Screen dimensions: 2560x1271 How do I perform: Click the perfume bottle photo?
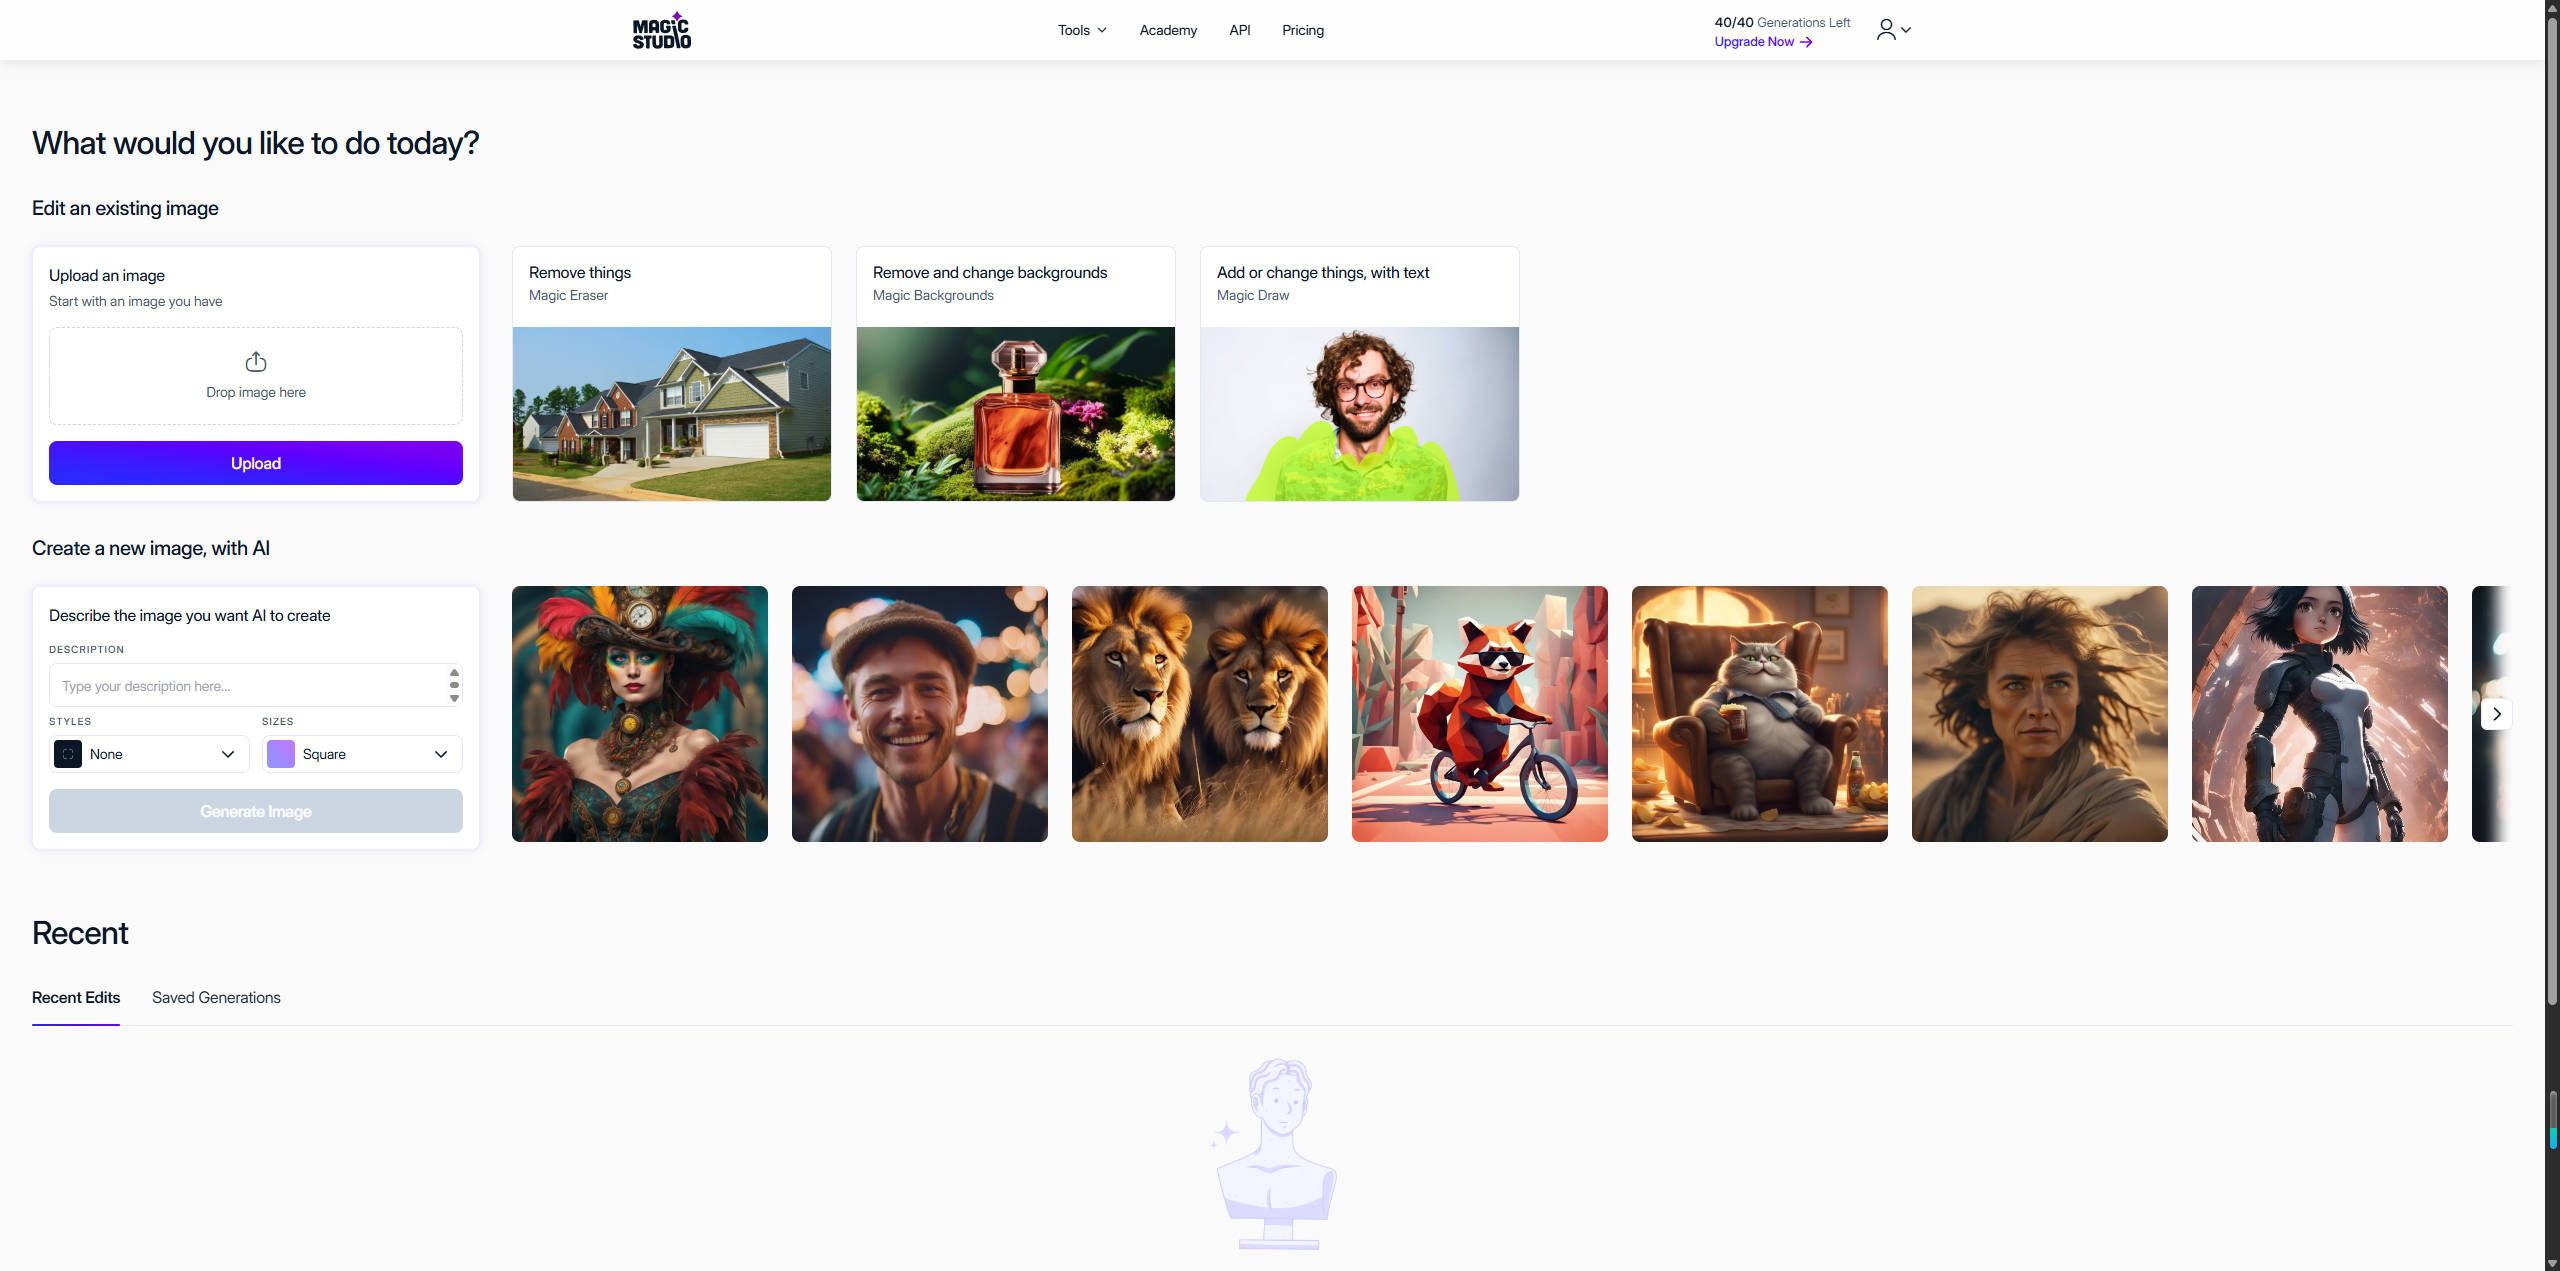1016,414
